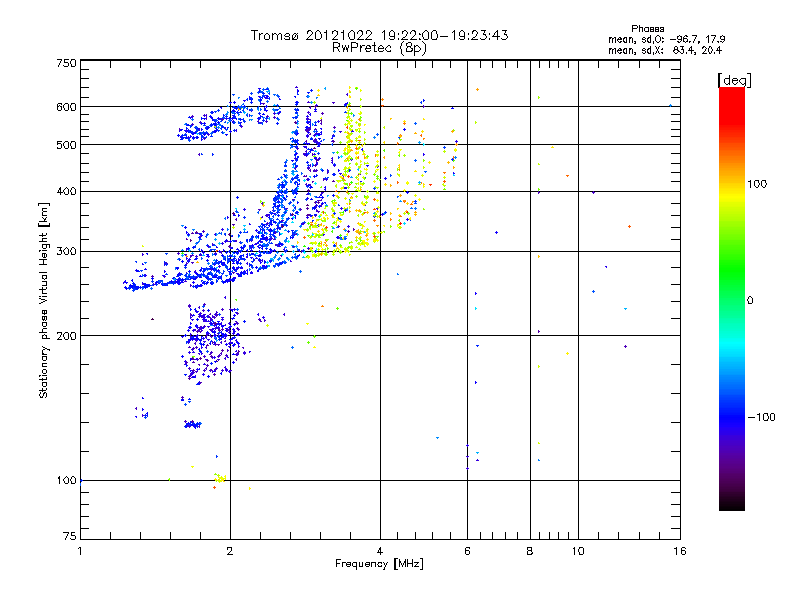
Task: Click the x-axis tick label '8'
Action: coord(530,551)
